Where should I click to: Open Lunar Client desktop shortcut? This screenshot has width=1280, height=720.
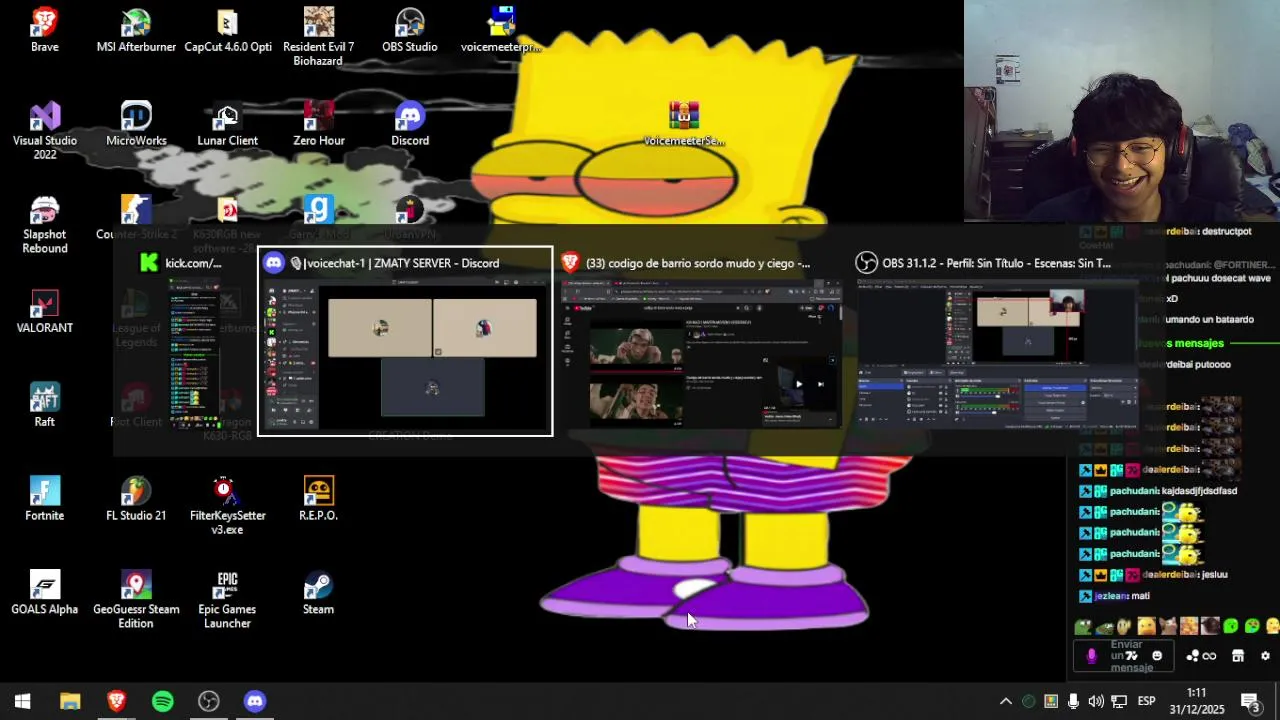click(x=227, y=124)
